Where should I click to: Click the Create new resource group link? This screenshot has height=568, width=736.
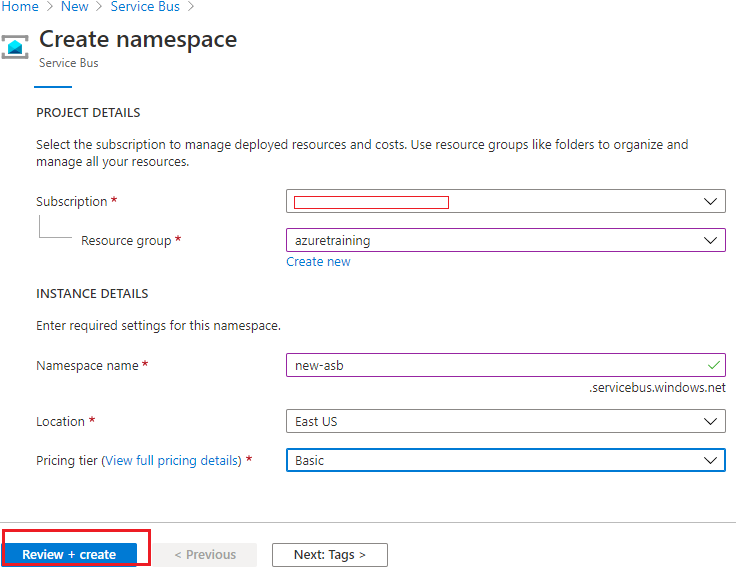click(x=318, y=262)
